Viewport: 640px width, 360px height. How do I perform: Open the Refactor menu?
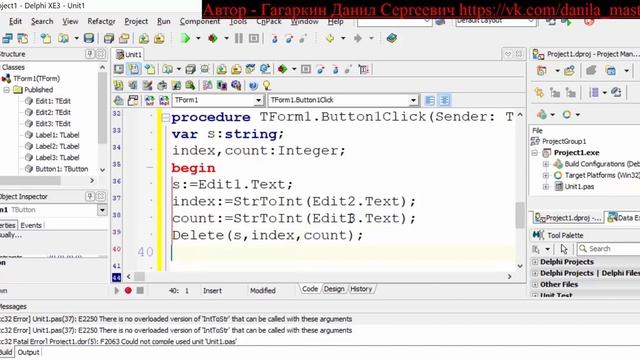pos(101,21)
